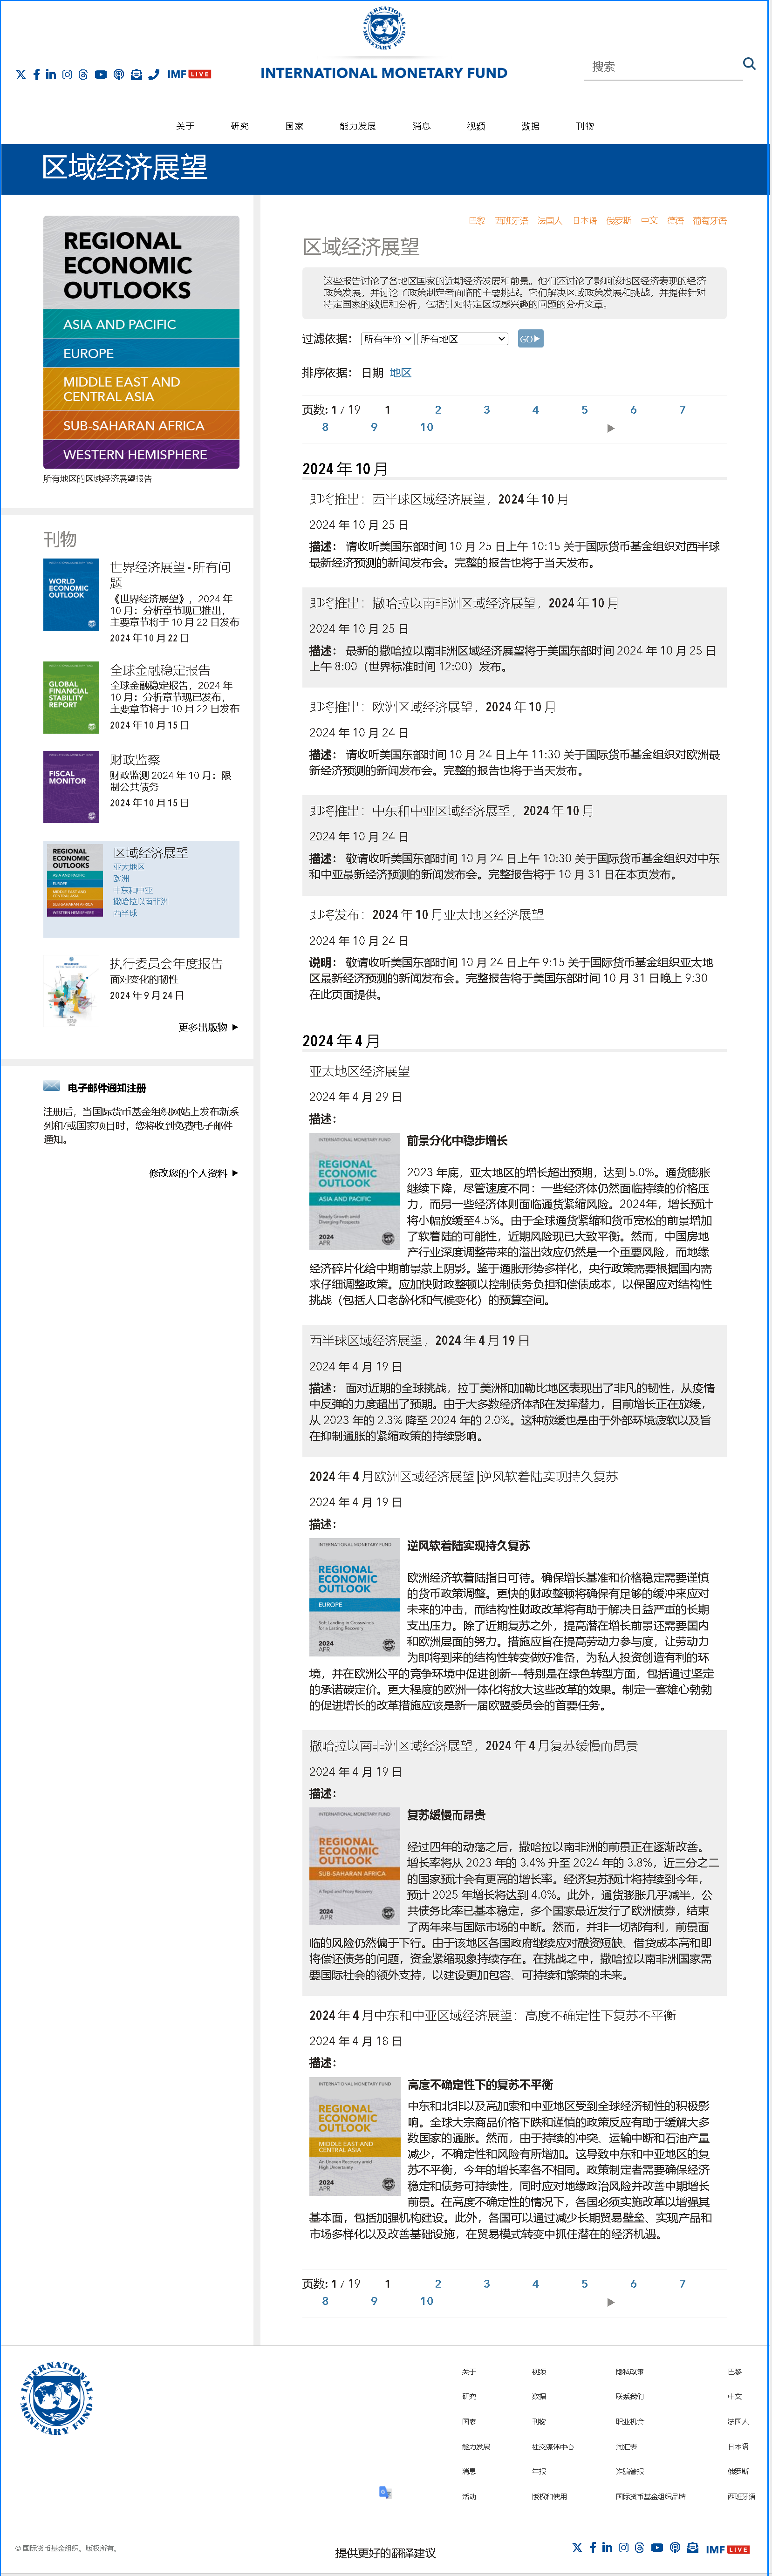The image size is (772, 2576).
Task: Sort the list by region (地区)
Action: 400,373
